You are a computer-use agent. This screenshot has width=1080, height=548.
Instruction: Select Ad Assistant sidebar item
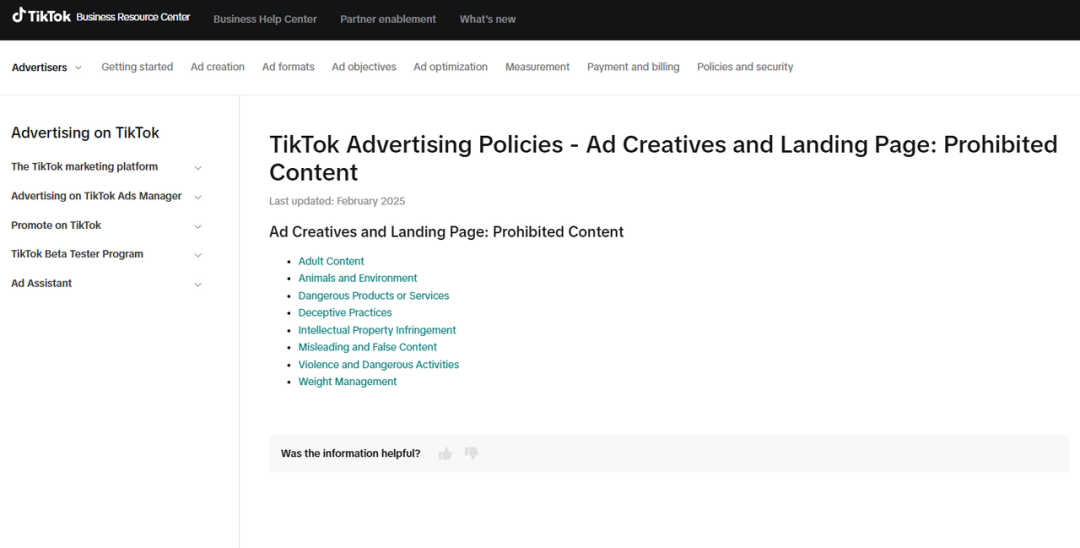pos(41,283)
